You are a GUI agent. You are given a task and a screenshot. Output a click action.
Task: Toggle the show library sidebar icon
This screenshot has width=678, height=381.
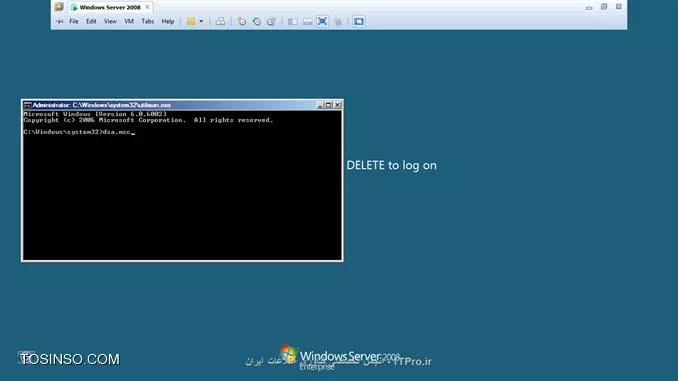coord(293,21)
